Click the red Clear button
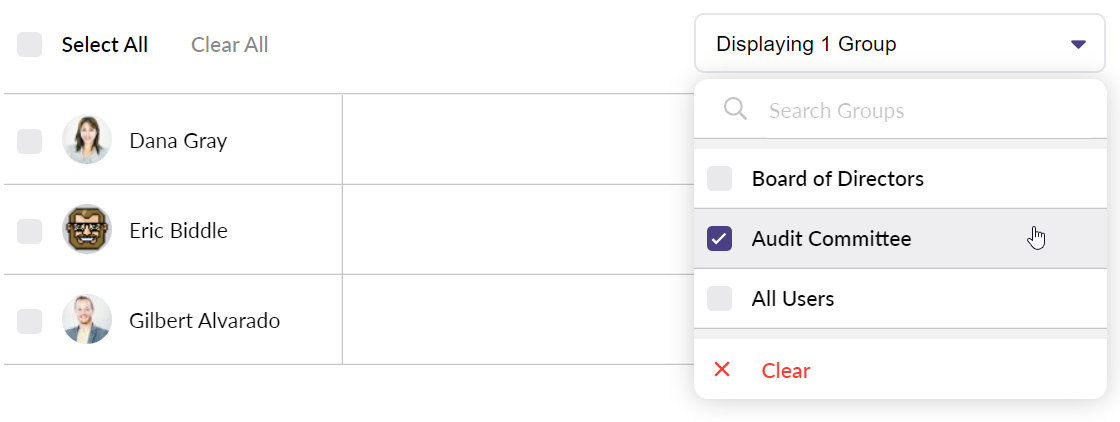Viewport: 1120px width, 422px height. click(x=786, y=371)
